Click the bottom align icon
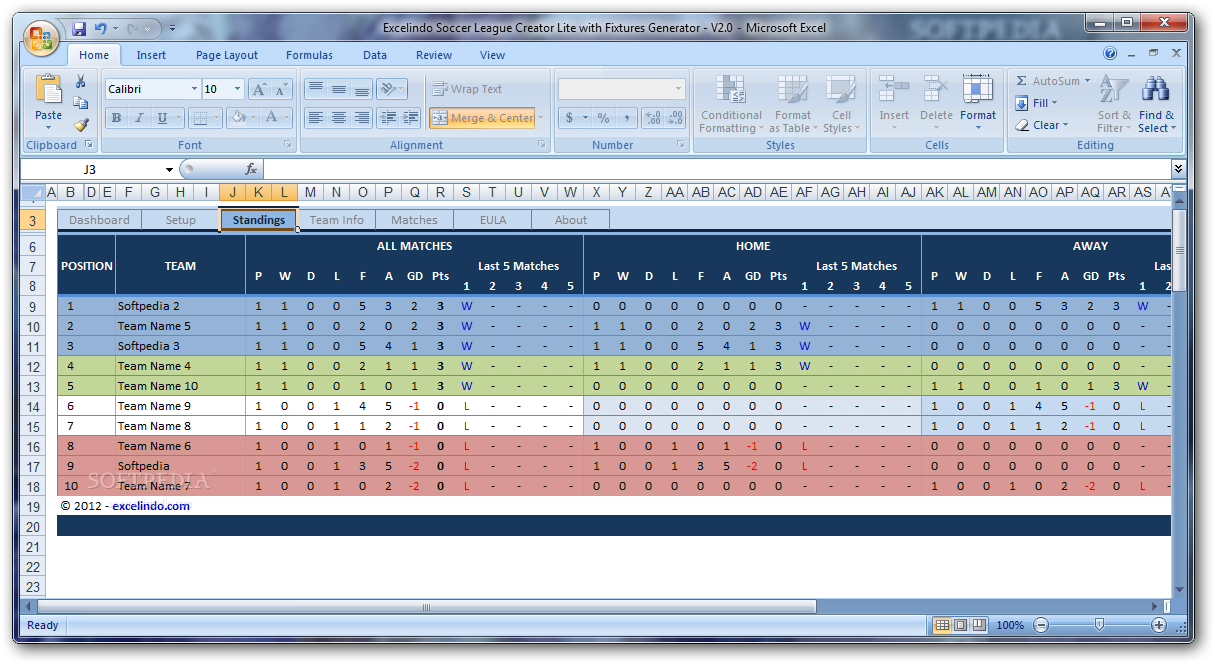 coord(362,89)
